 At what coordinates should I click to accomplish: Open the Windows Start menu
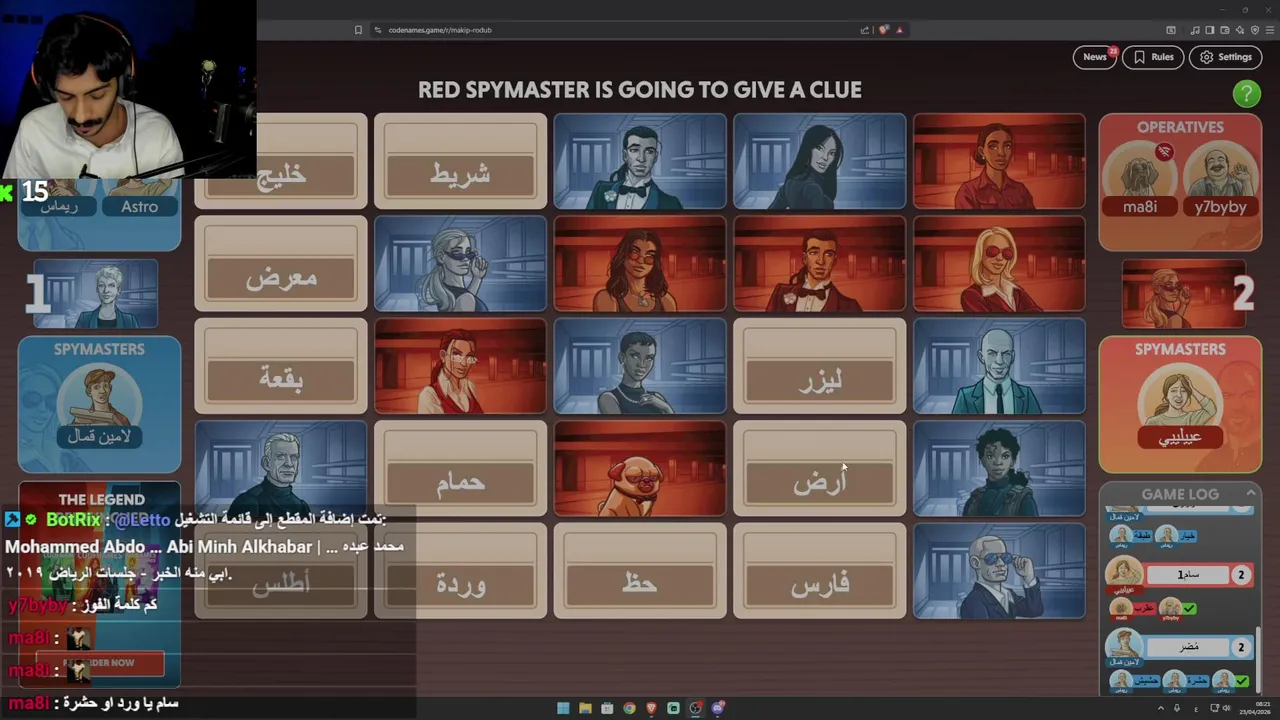click(563, 708)
